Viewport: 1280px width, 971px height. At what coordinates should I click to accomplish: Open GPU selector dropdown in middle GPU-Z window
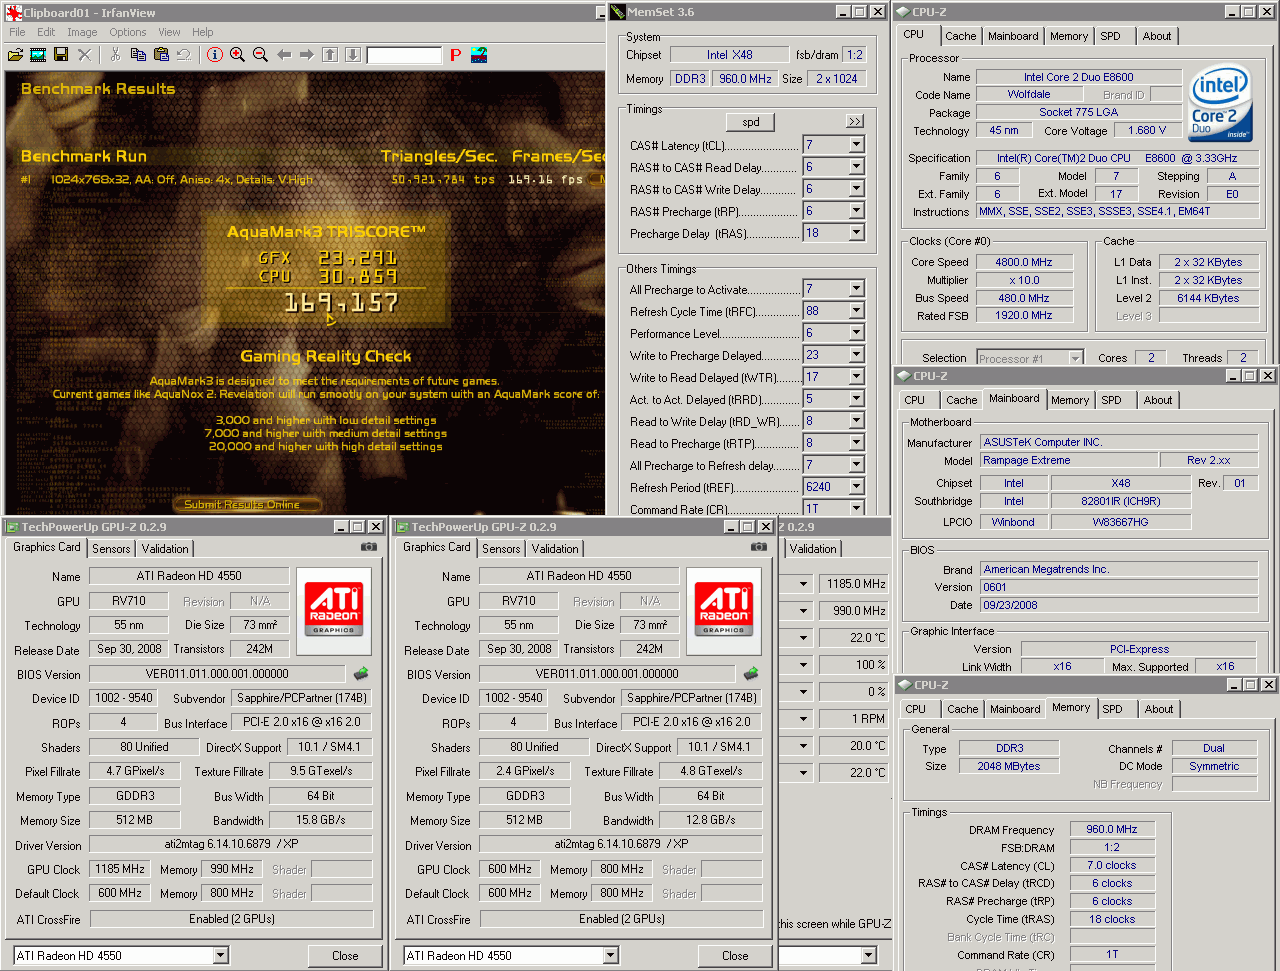tap(610, 956)
